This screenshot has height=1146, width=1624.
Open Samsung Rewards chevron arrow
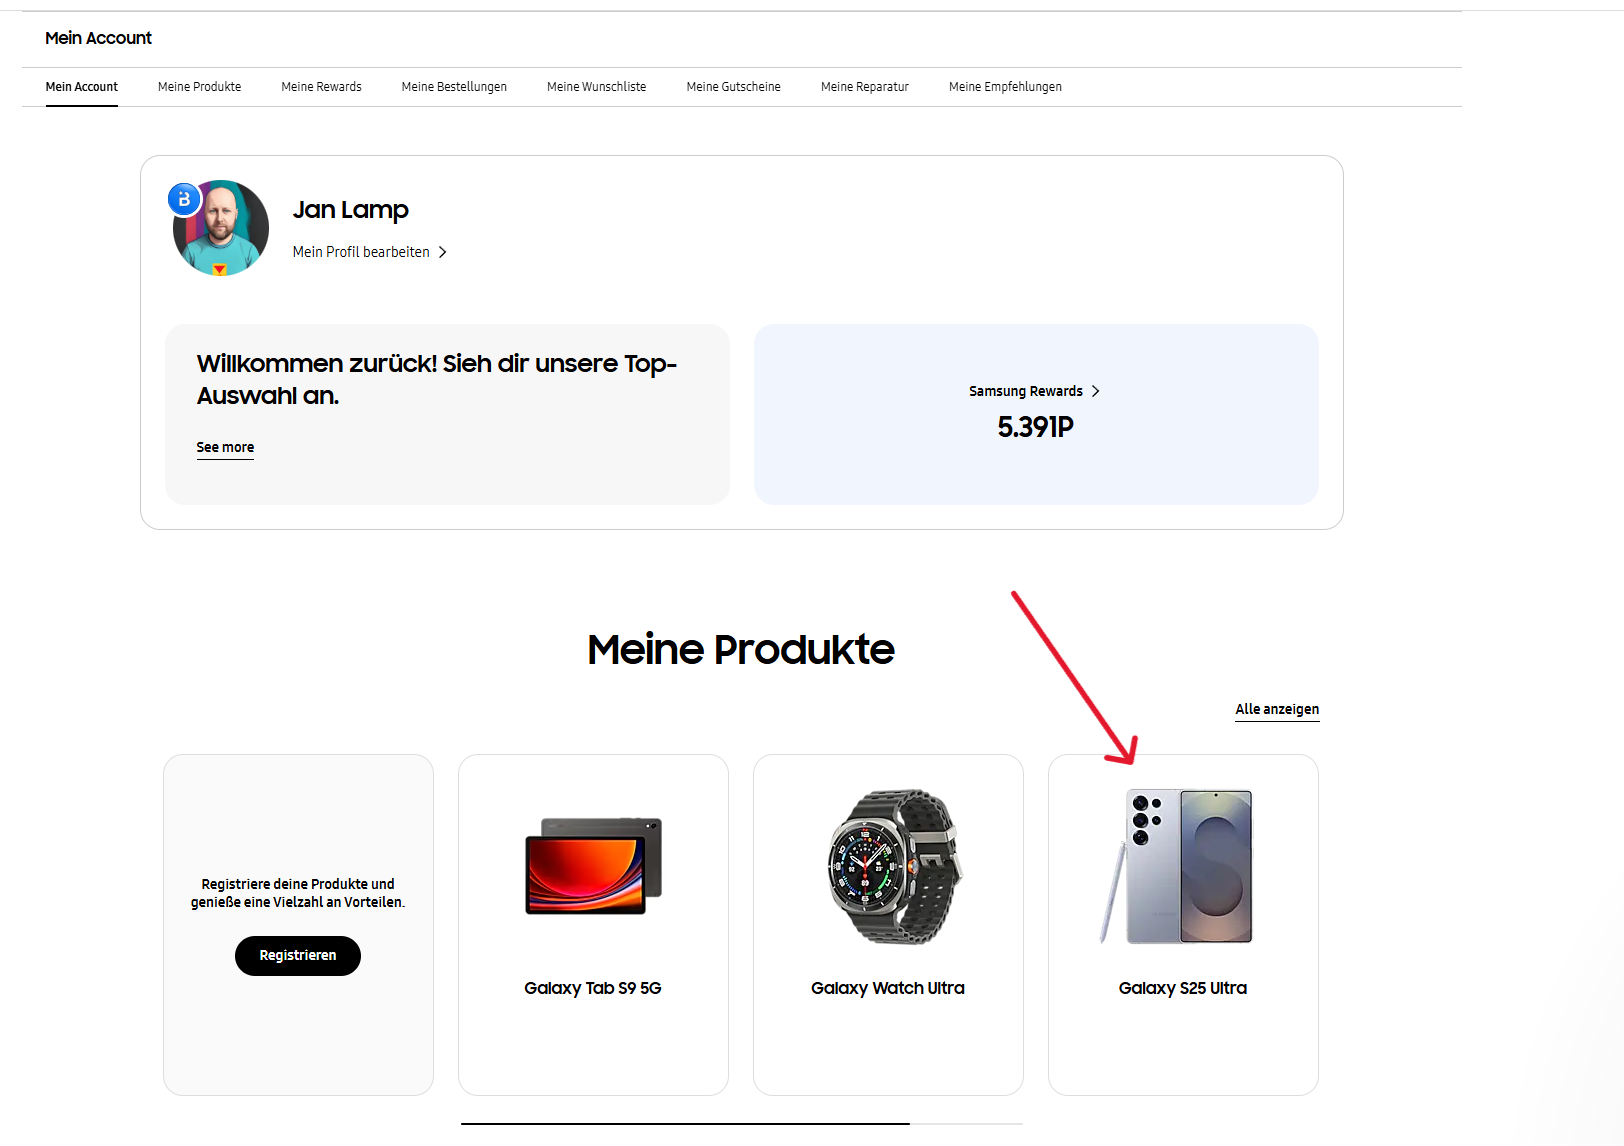[x=1096, y=391]
